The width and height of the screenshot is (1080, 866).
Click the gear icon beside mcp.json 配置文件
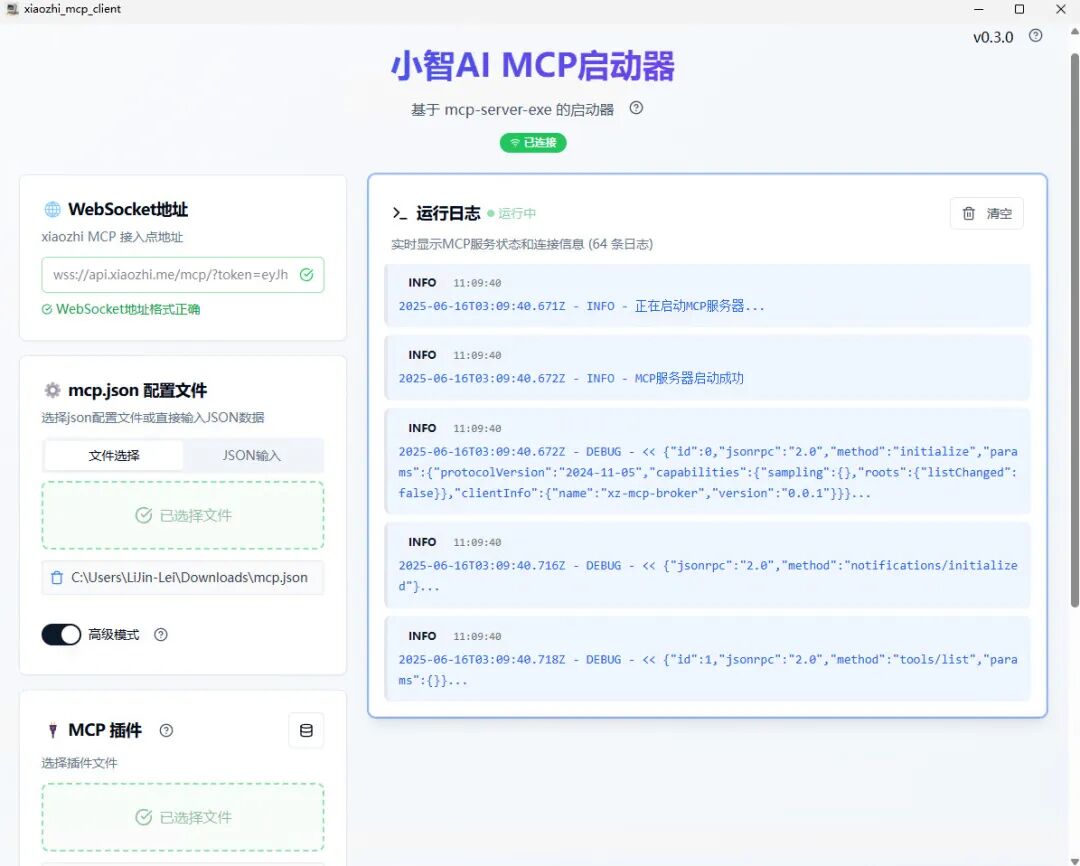pyautogui.click(x=53, y=390)
